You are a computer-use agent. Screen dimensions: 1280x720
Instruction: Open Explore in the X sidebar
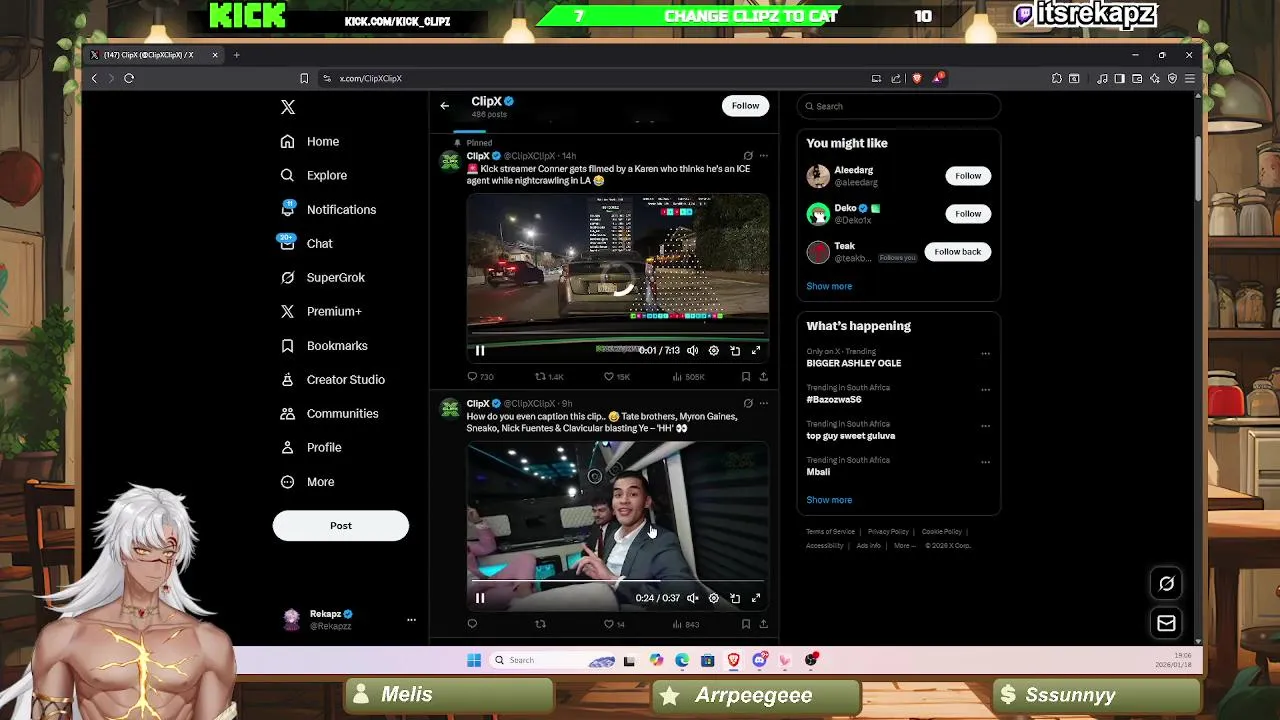click(314, 175)
